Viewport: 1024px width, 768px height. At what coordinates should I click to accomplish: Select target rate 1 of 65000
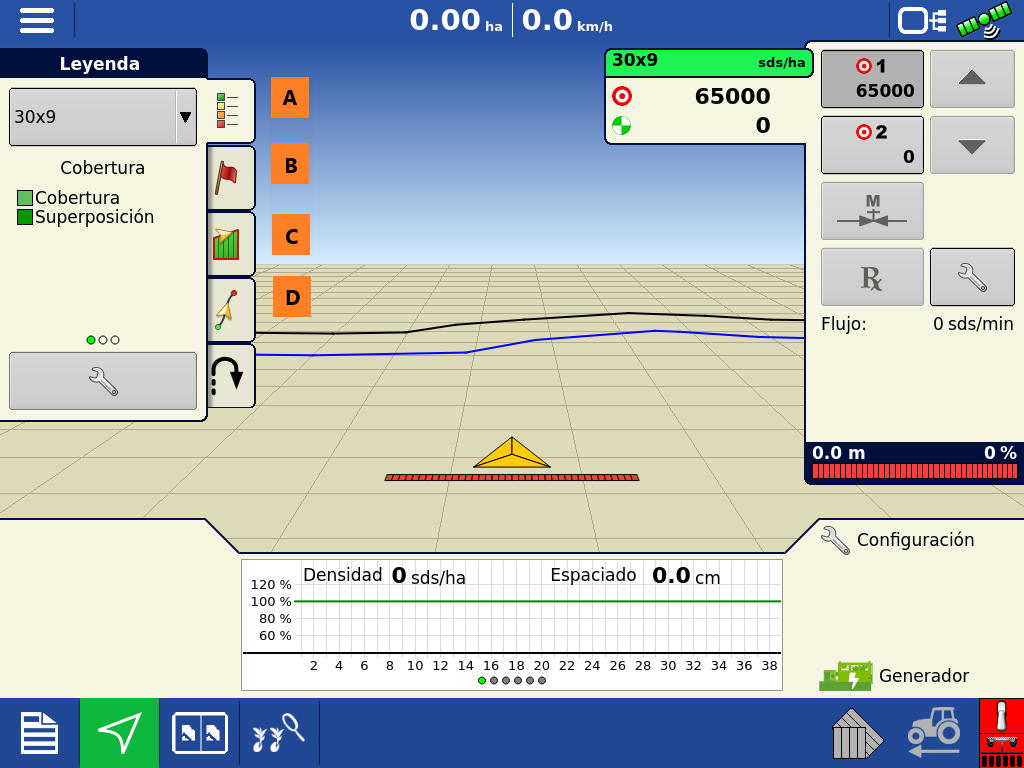872,79
